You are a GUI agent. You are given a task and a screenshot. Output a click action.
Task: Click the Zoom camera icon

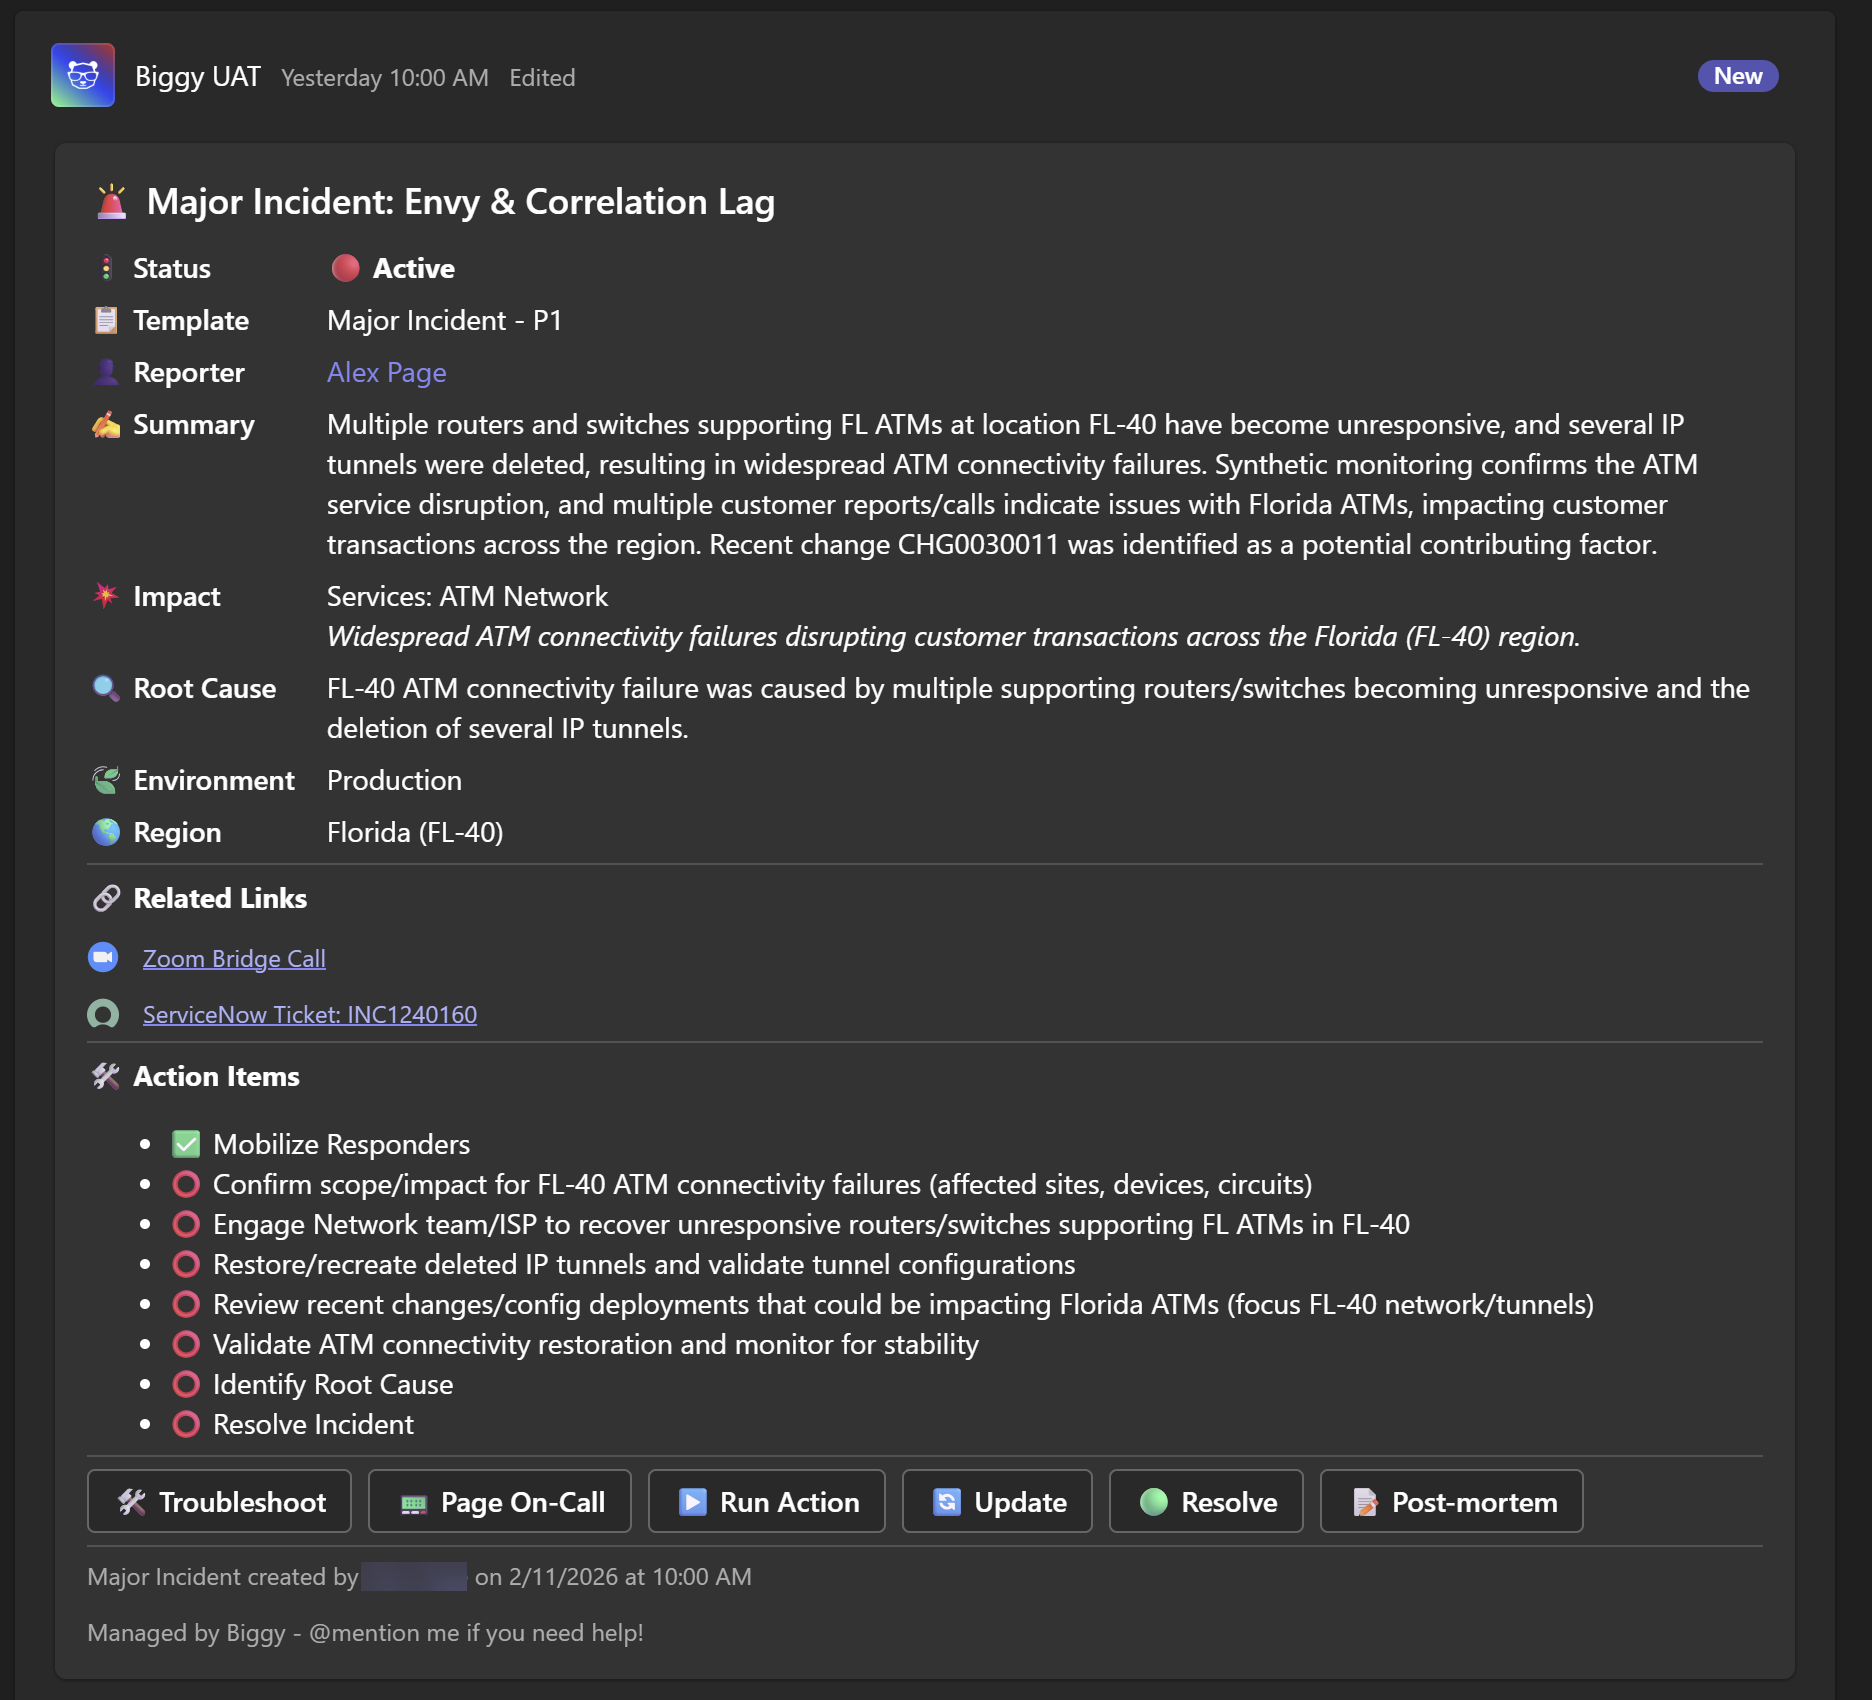pyautogui.click(x=103, y=958)
